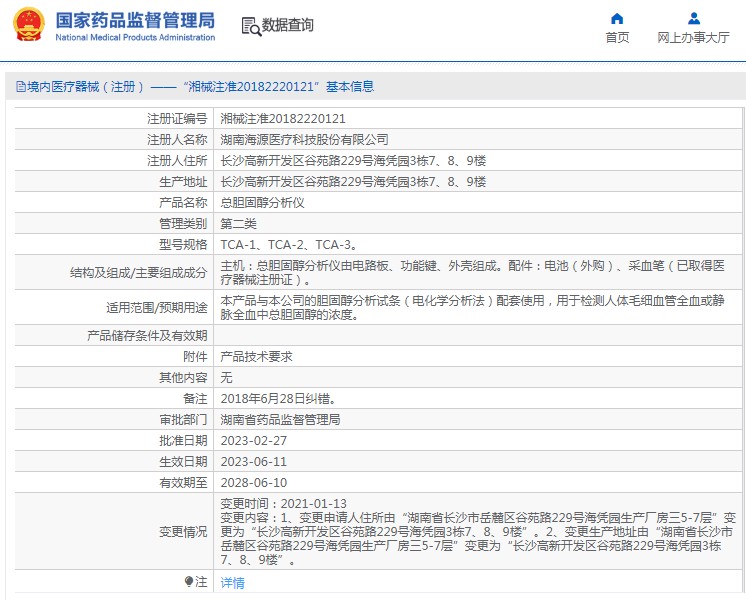Viewport: 746px width, 600px height.
Task: Open 网上办事大厅 user icon
Action: (x=694, y=19)
